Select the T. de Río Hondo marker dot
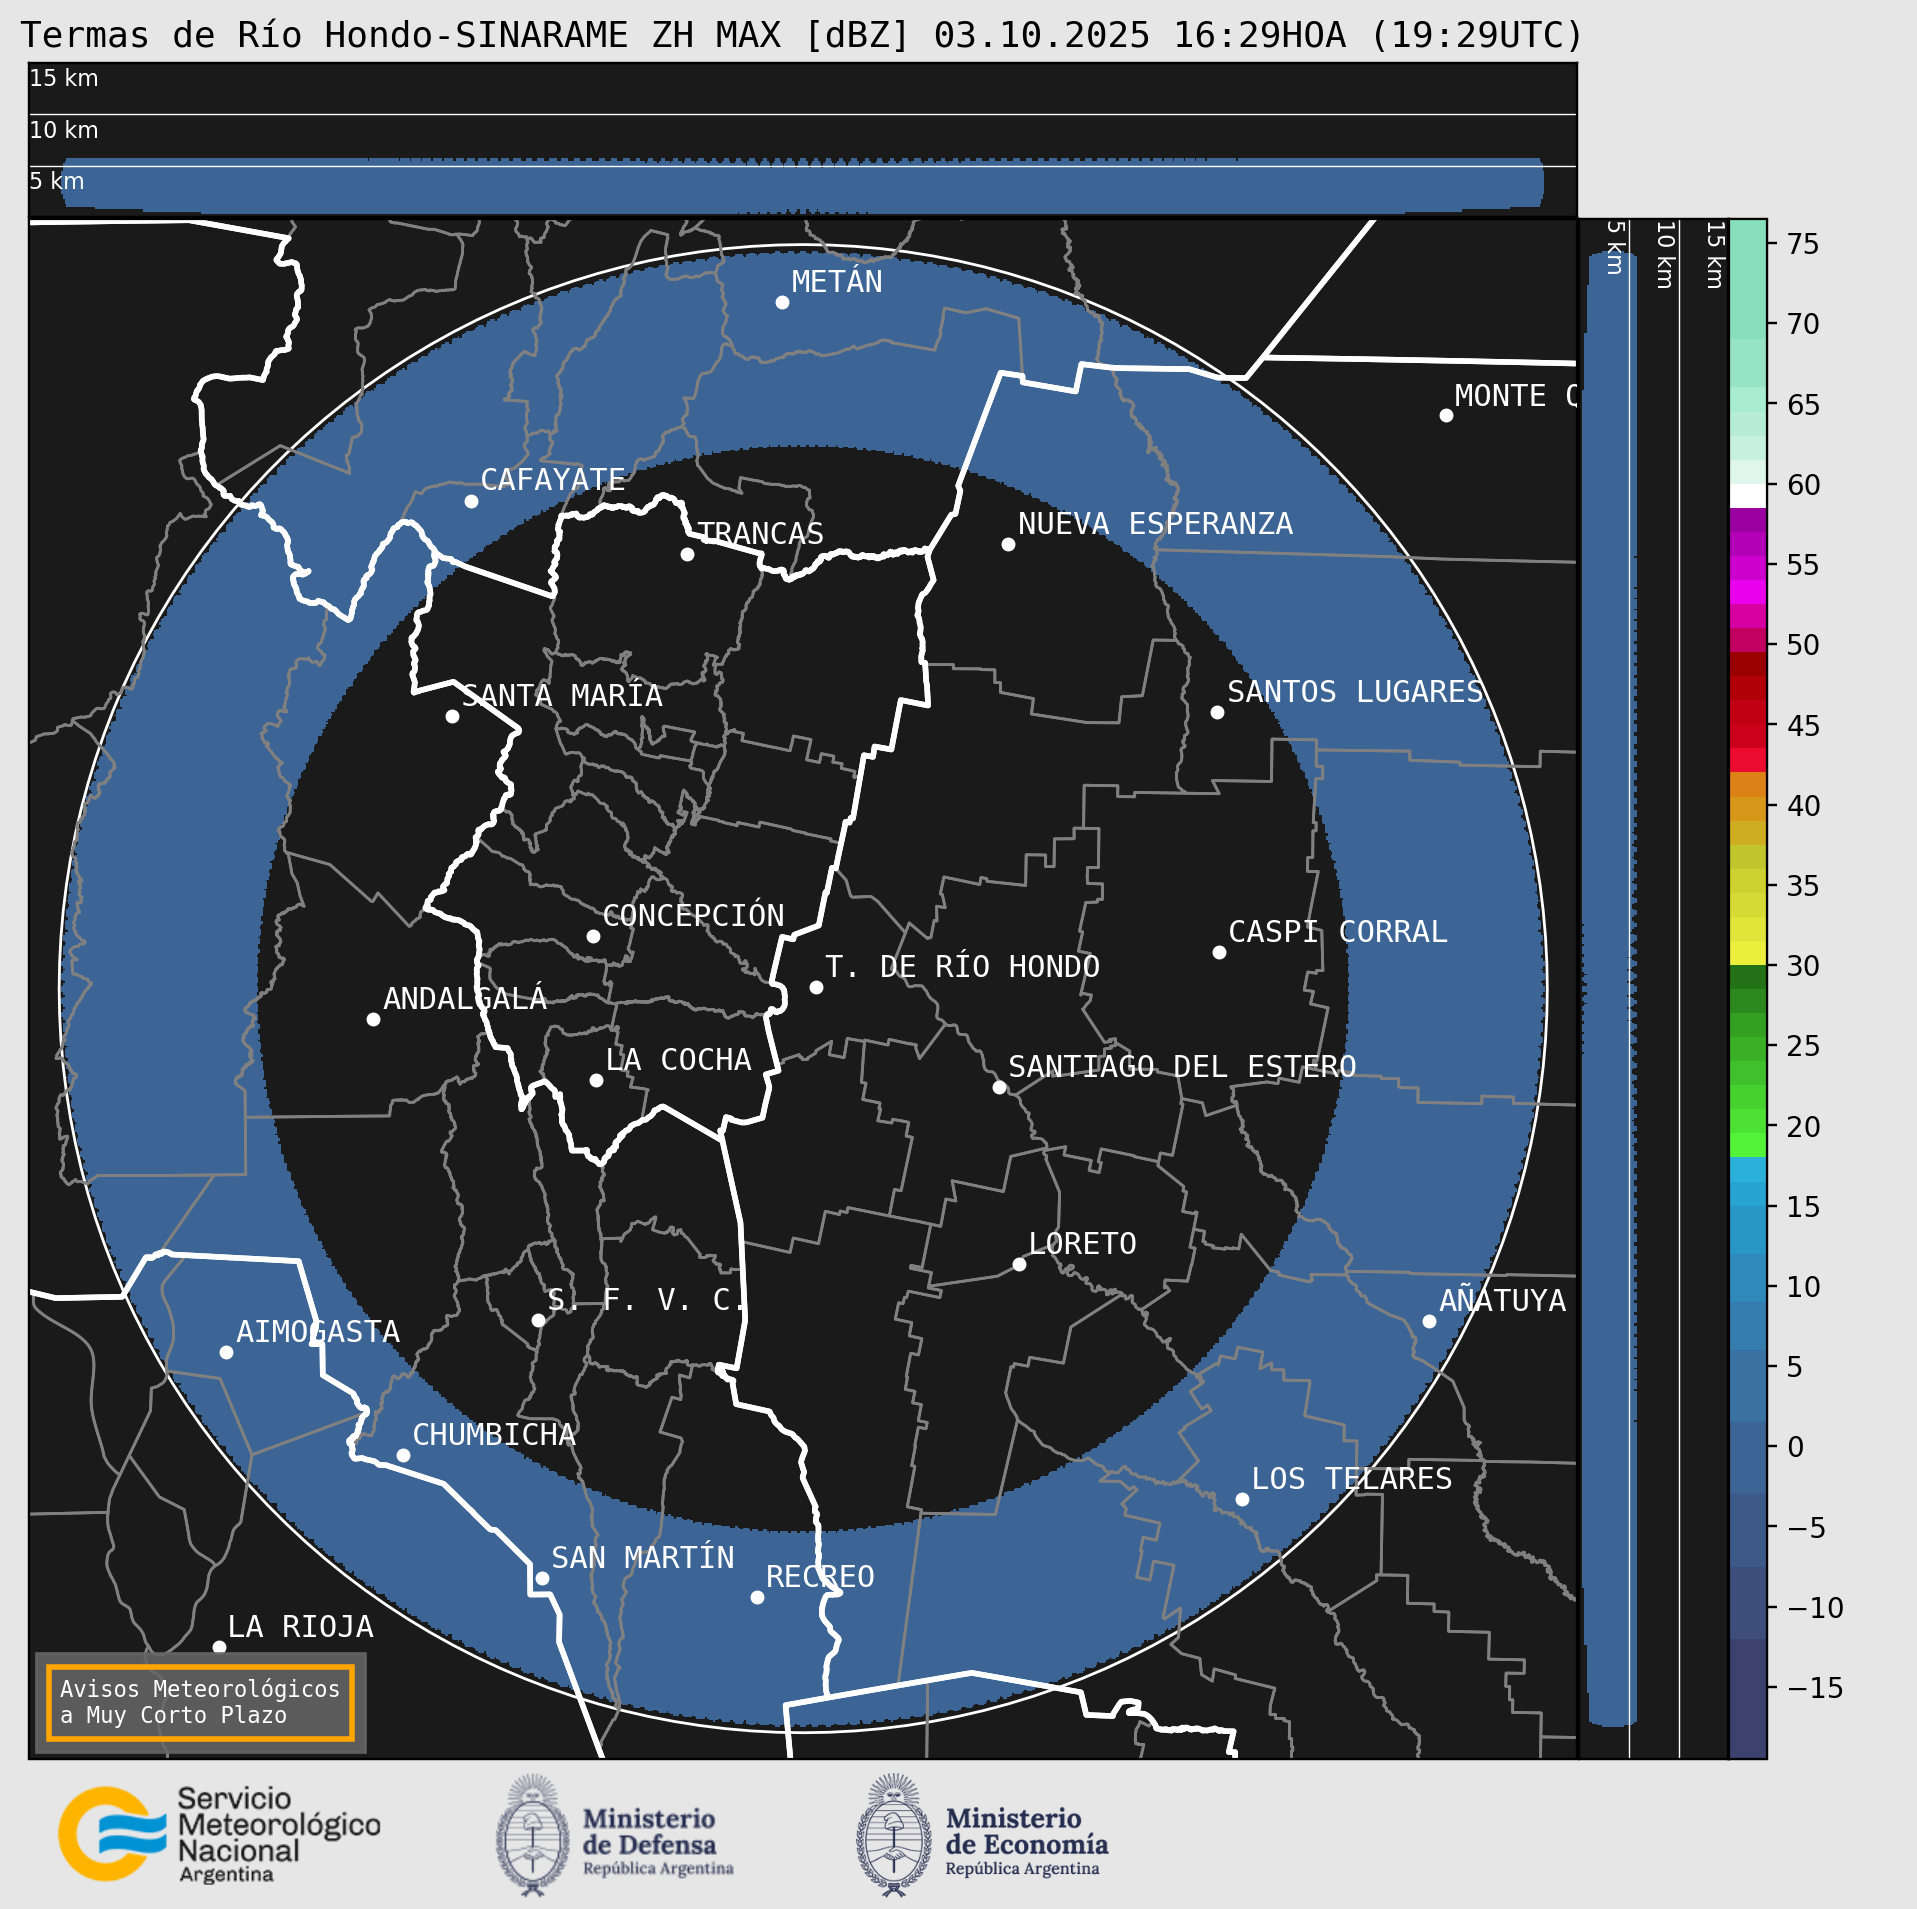The width and height of the screenshot is (1917, 1909). click(816, 987)
